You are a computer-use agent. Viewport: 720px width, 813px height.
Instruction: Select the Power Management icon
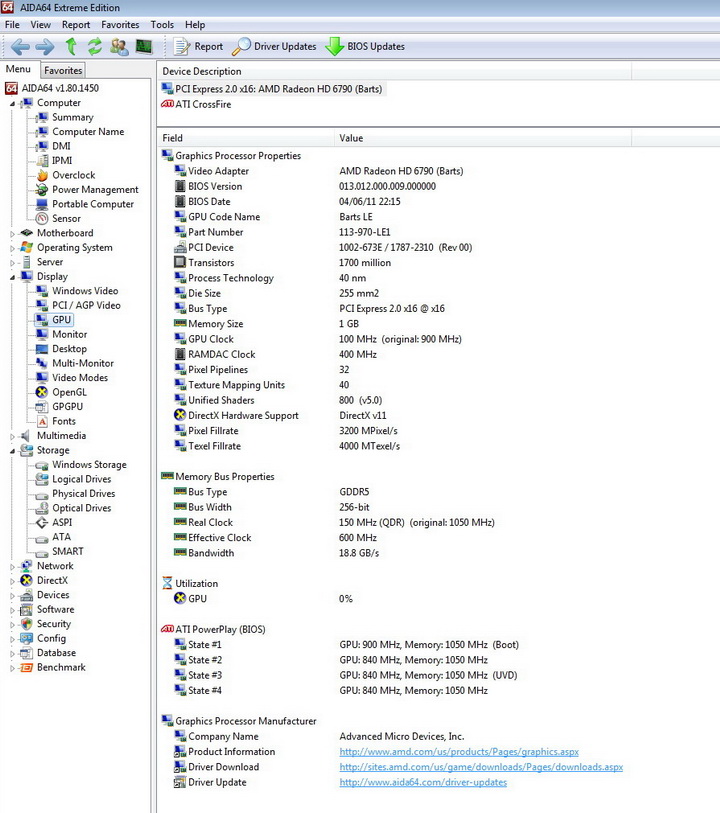click(x=42, y=190)
